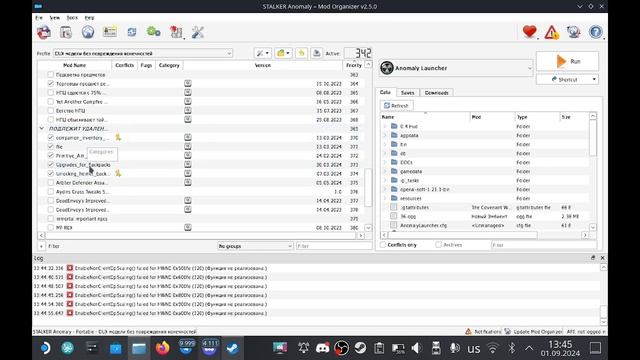
Task: Open the Bluetooth tray icon
Action: click(511, 348)
